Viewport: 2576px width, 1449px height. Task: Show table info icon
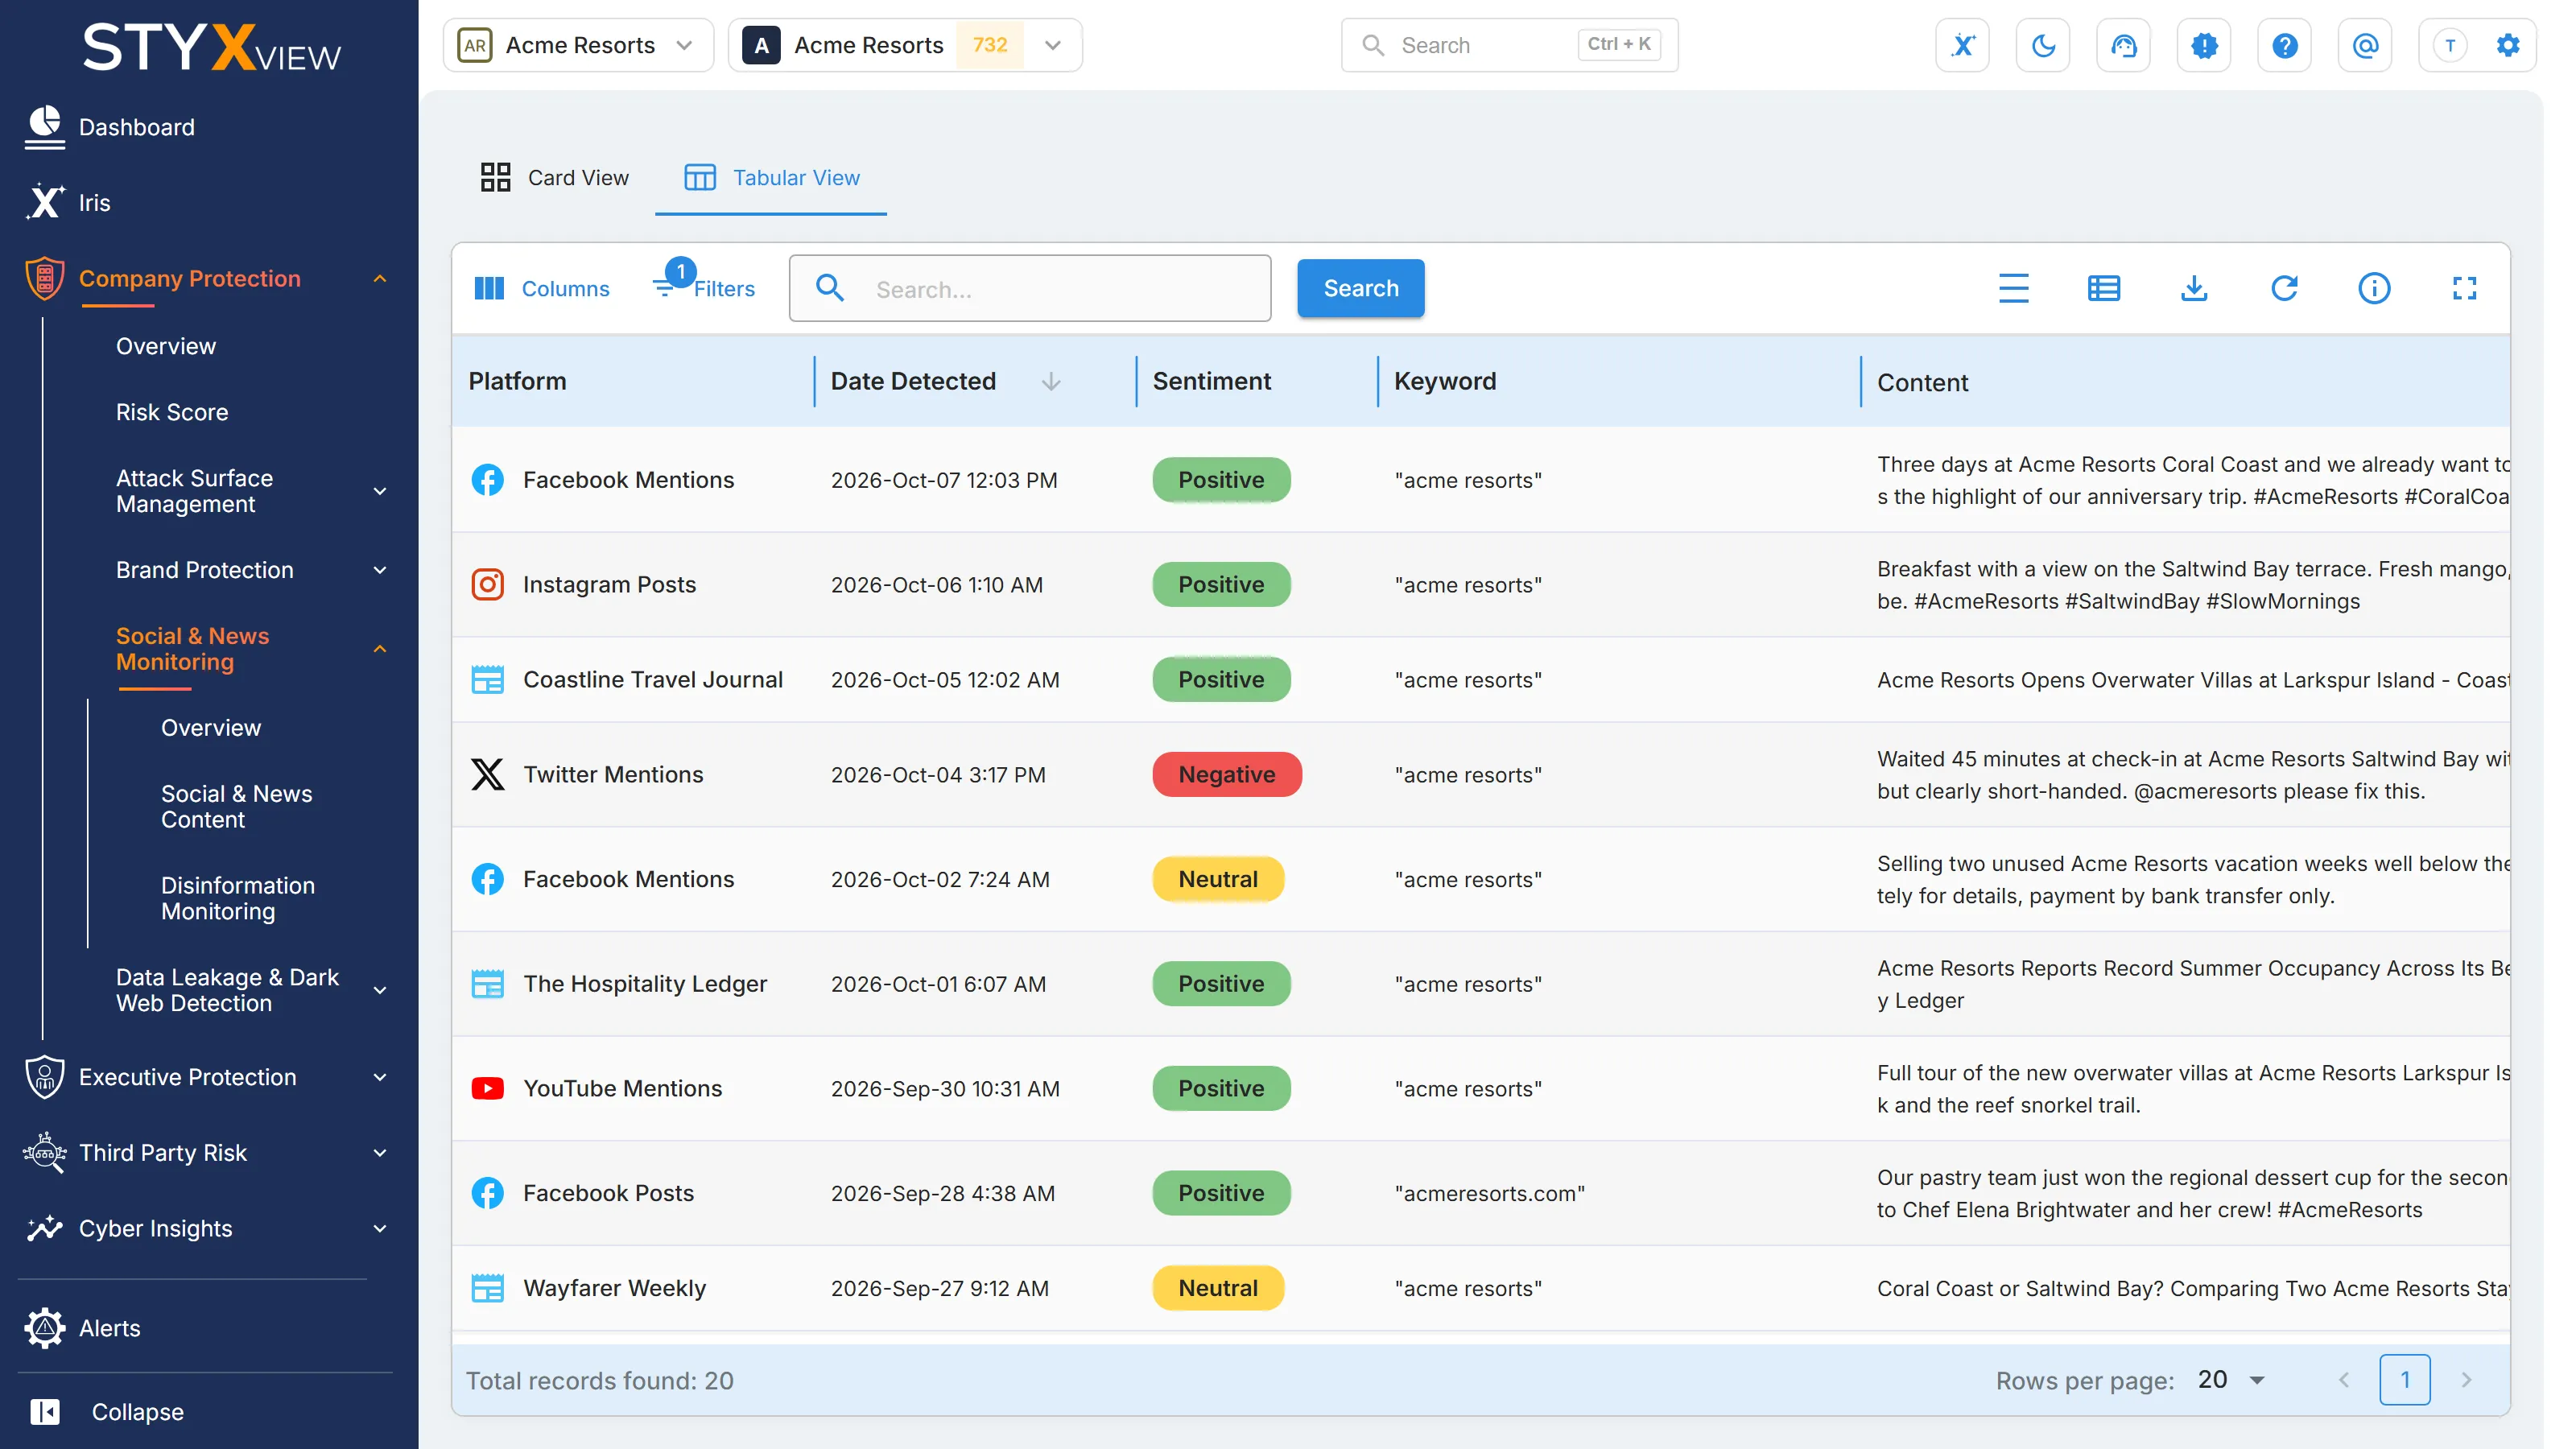pyautogui.click(x=2373, y=288)
